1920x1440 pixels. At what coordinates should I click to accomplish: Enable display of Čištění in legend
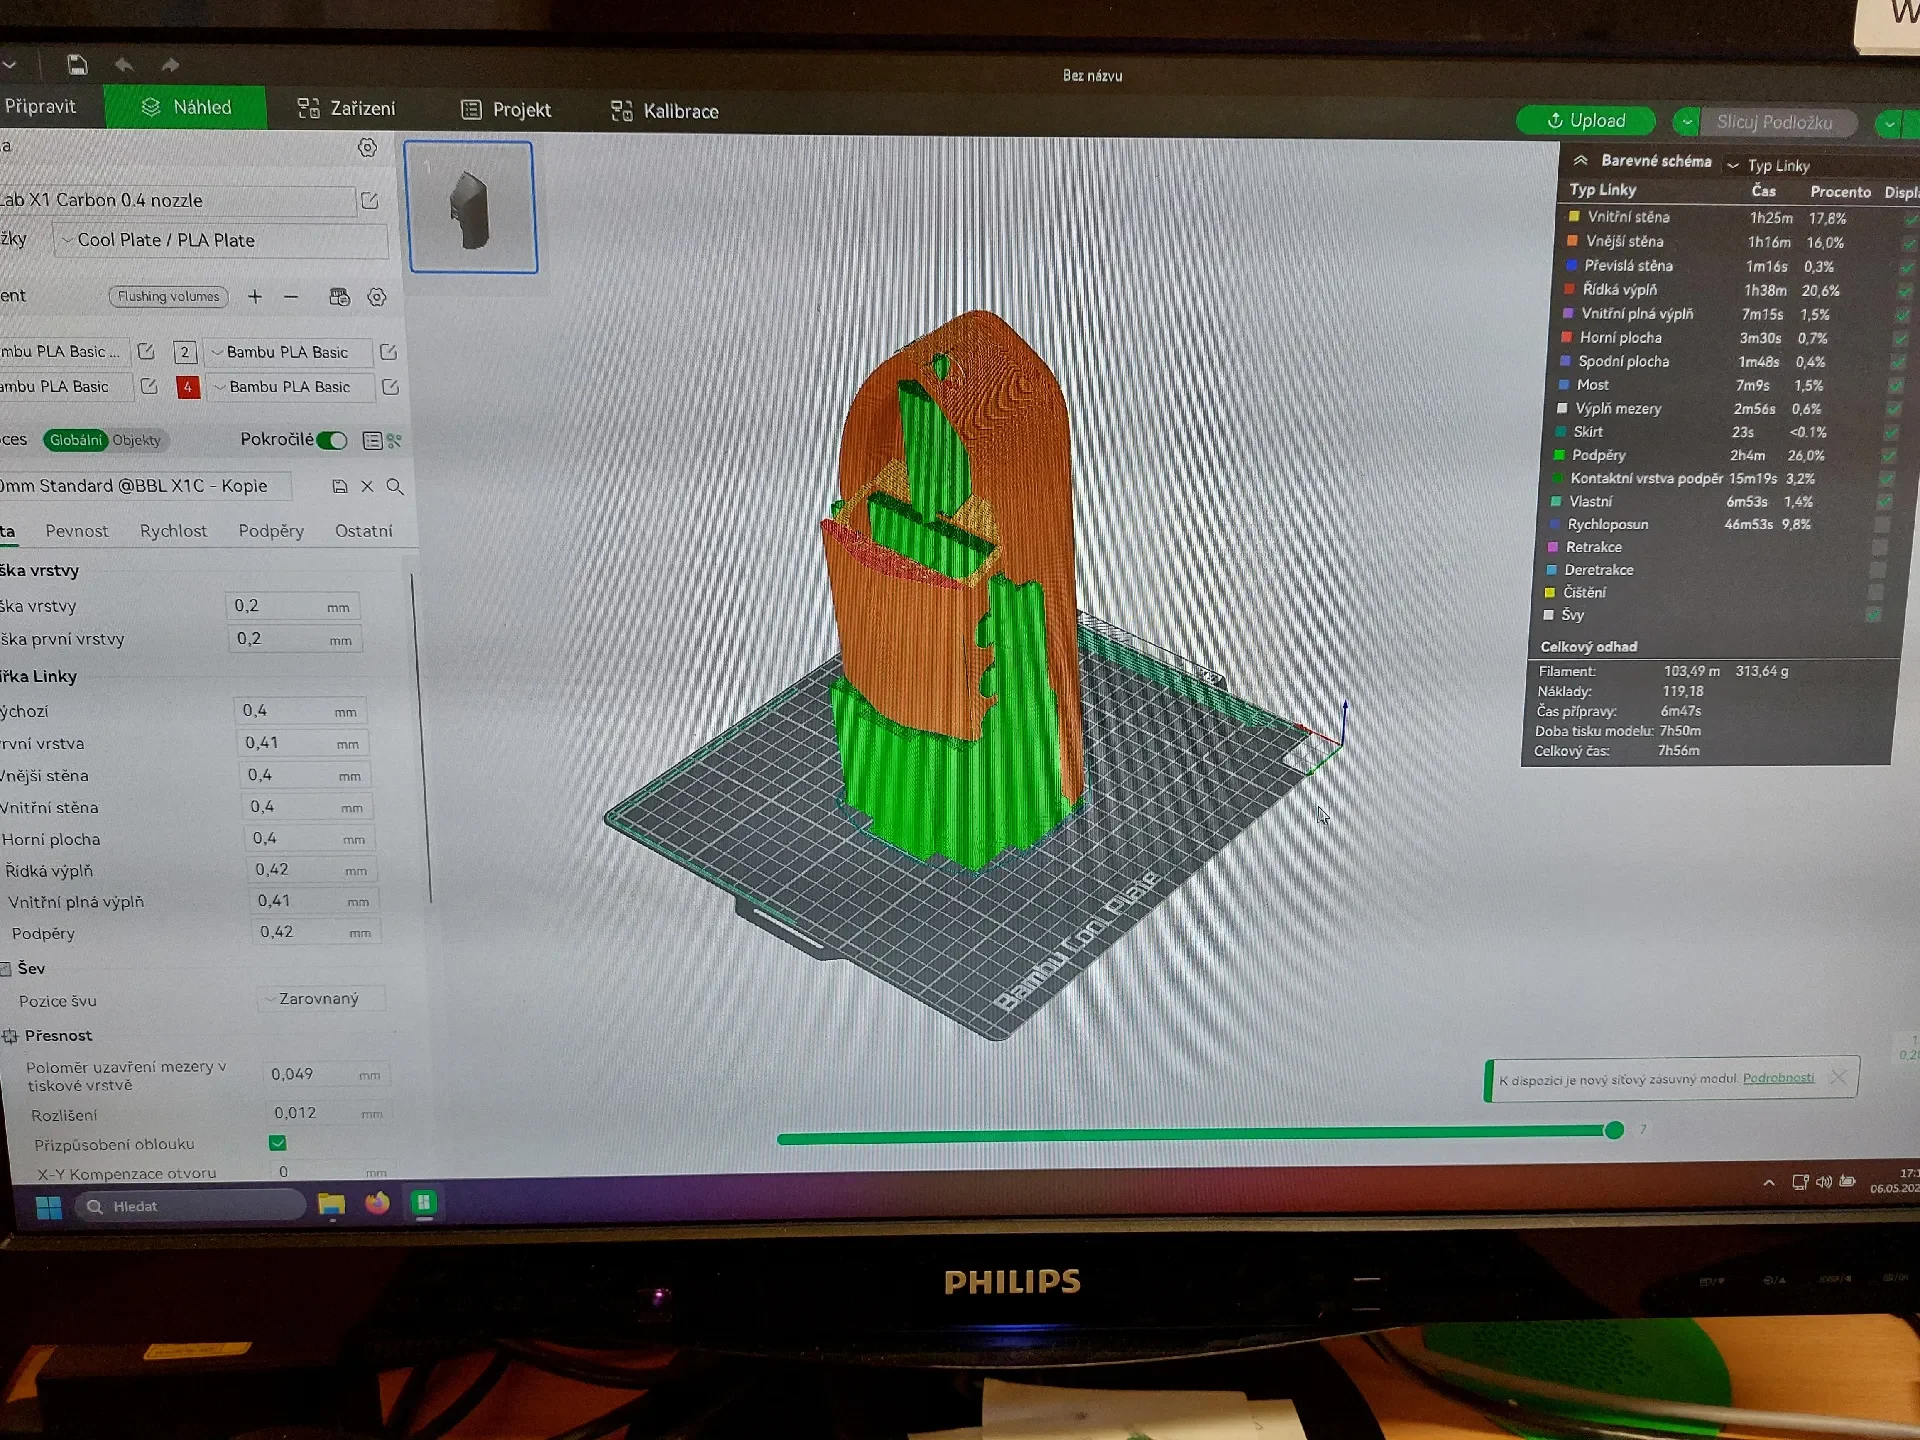(1875, 592)
